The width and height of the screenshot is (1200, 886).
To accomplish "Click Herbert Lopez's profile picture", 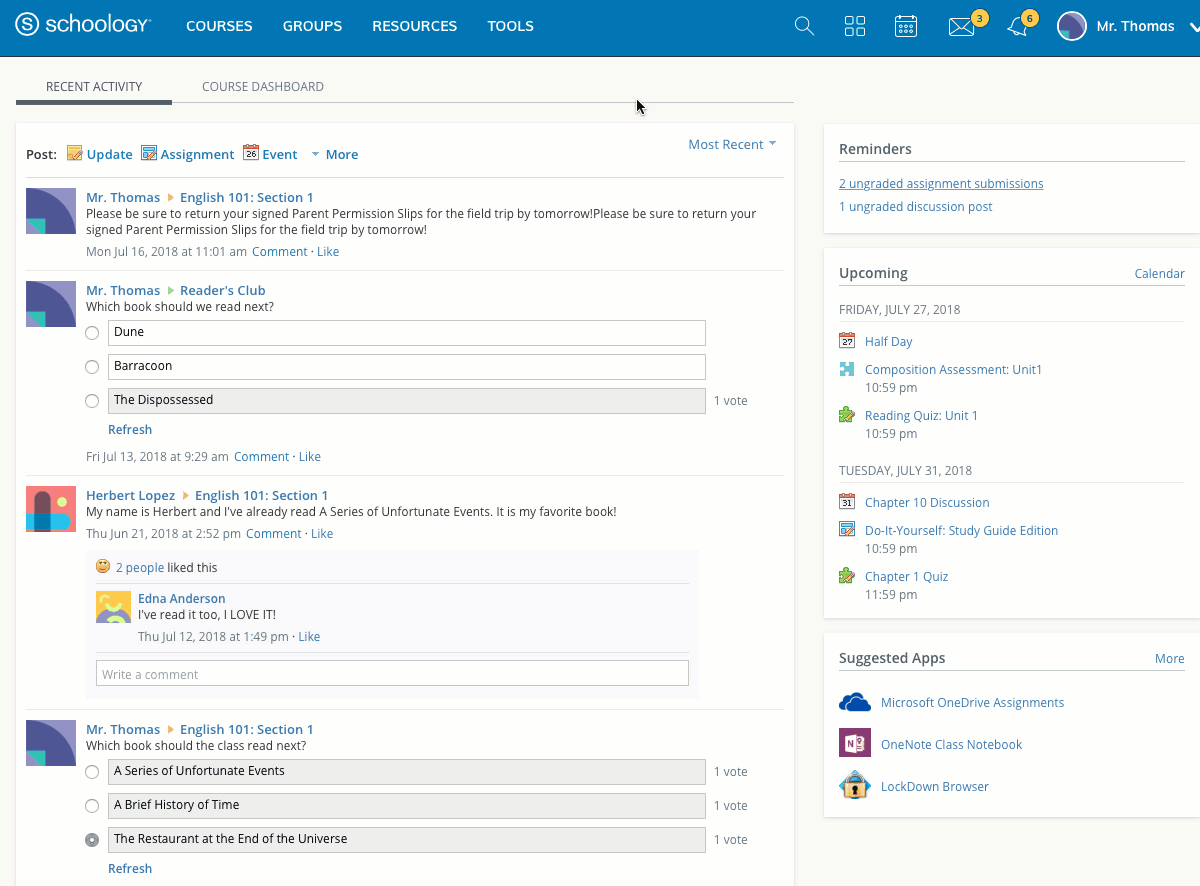I will [x=51, y=509].
